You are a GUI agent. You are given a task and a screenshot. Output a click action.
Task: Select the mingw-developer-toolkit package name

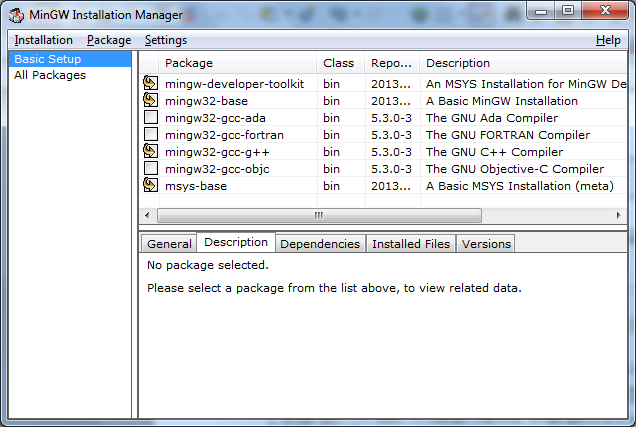click(234, 84)
